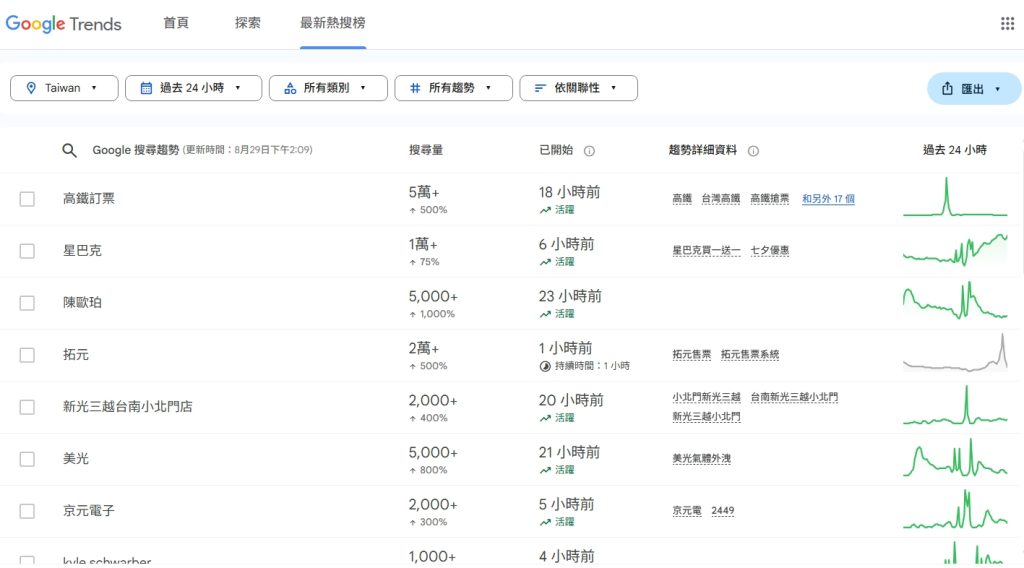Click trending-up icon in 美光 row

[545, 470]
